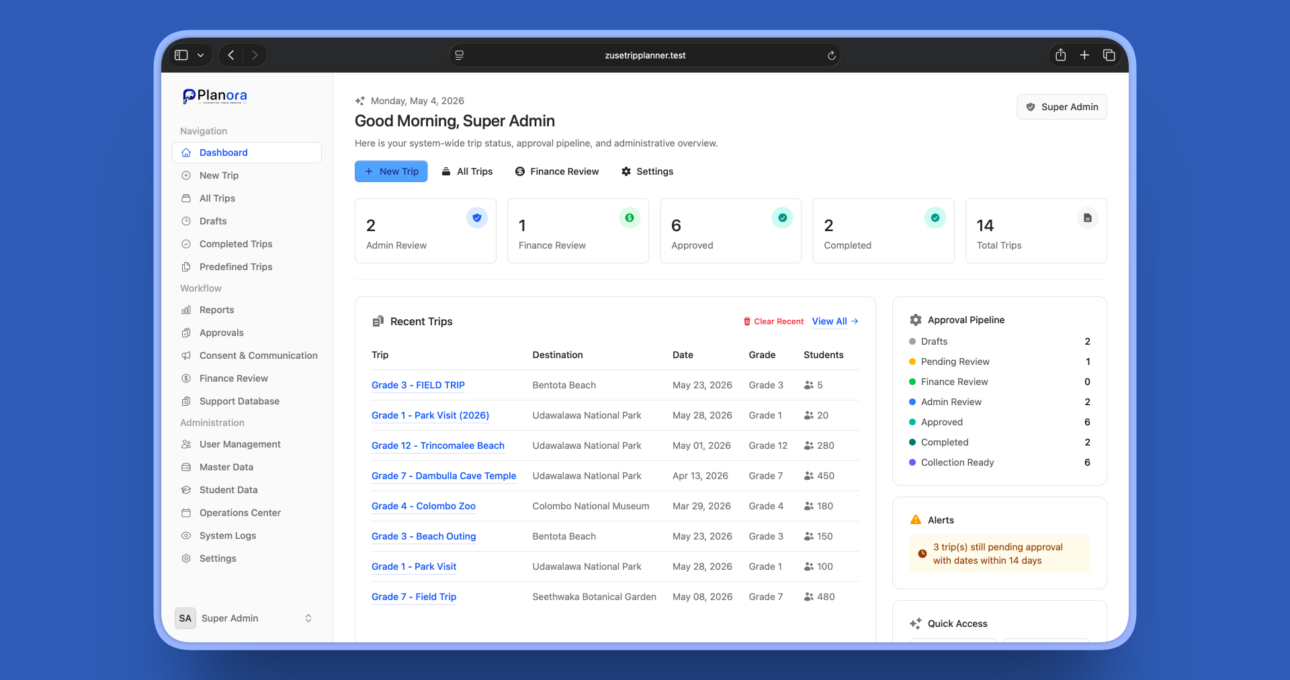Screen dimensions: 1290x680
Task: Expand the Super Admin account switcher
Action: [244, 618]
